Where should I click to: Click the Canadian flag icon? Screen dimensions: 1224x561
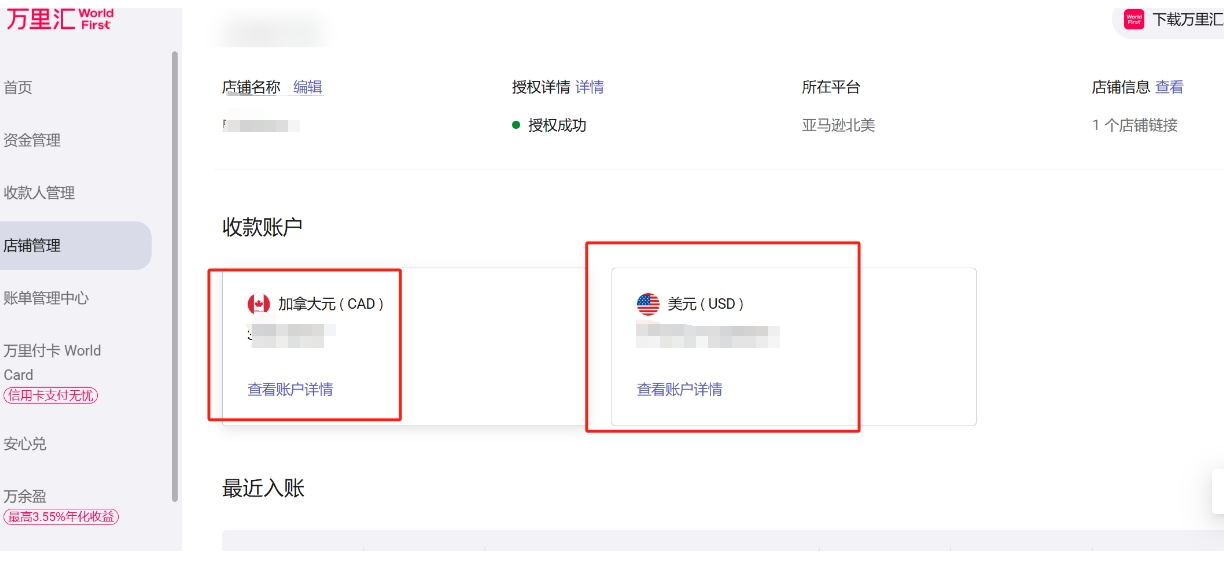click(x=259, y=304)
